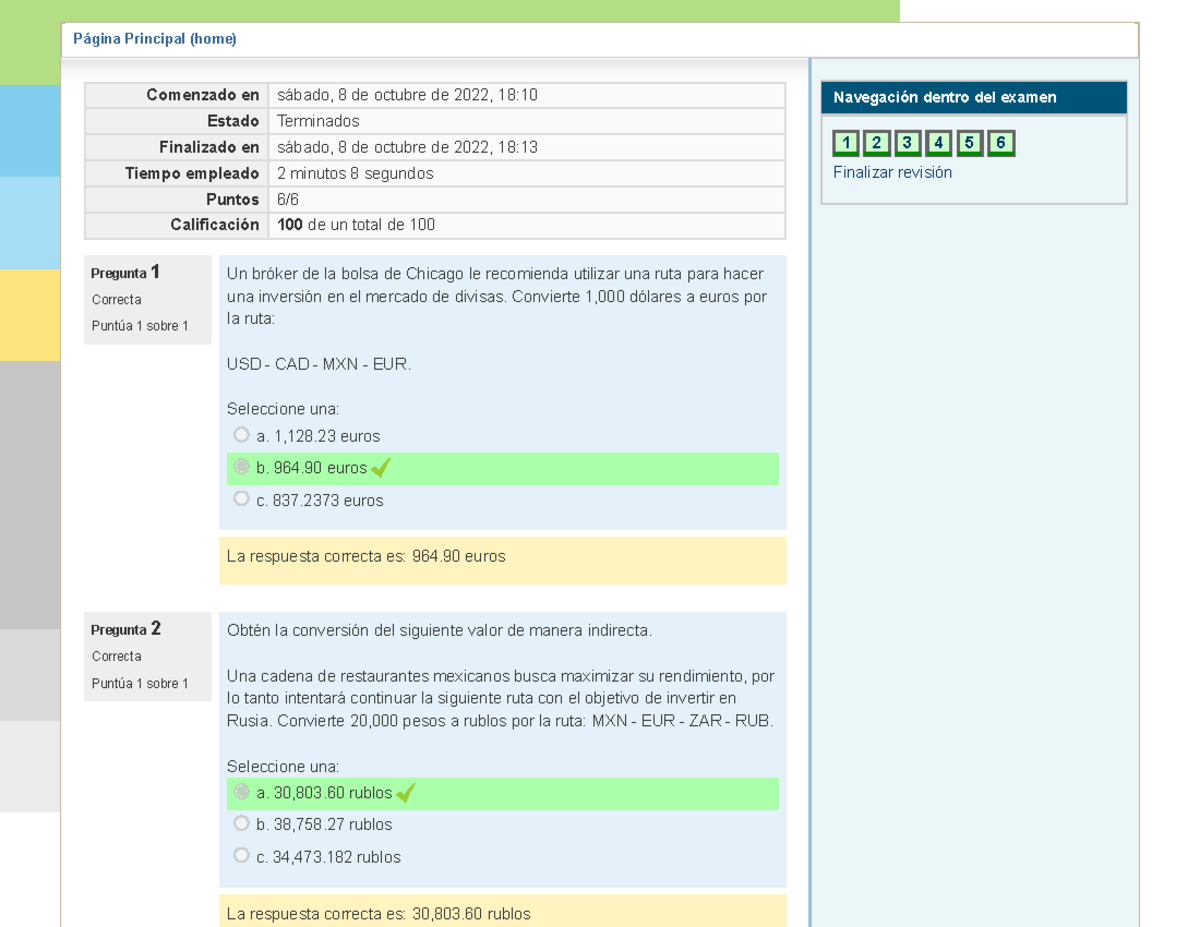Navigate to question 3 via navigation block
The width and height of the screenshot is (1200, 927).
(907, 143)
